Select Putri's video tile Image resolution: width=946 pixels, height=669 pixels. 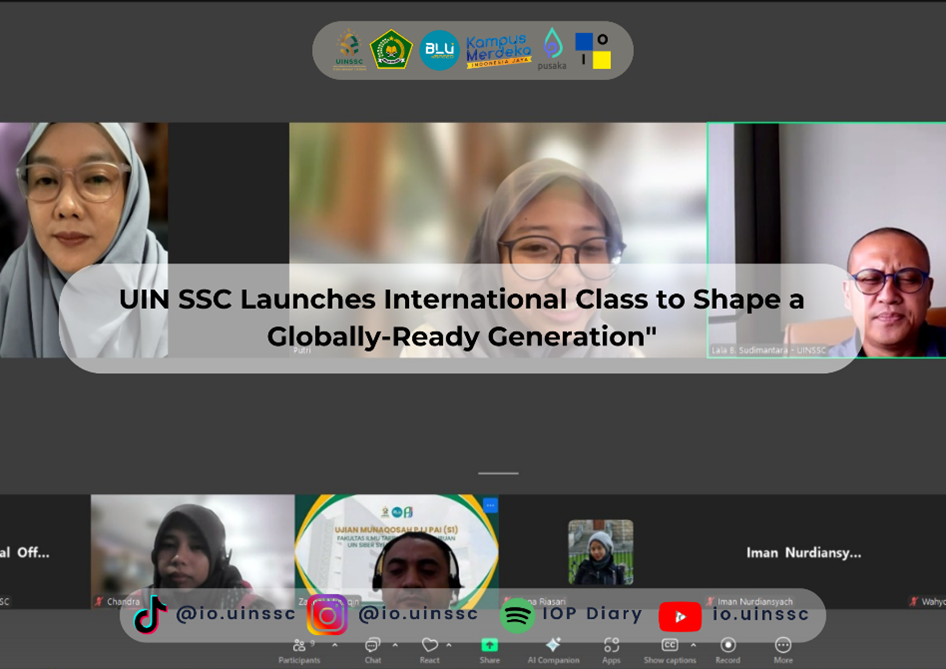(498, 240)
